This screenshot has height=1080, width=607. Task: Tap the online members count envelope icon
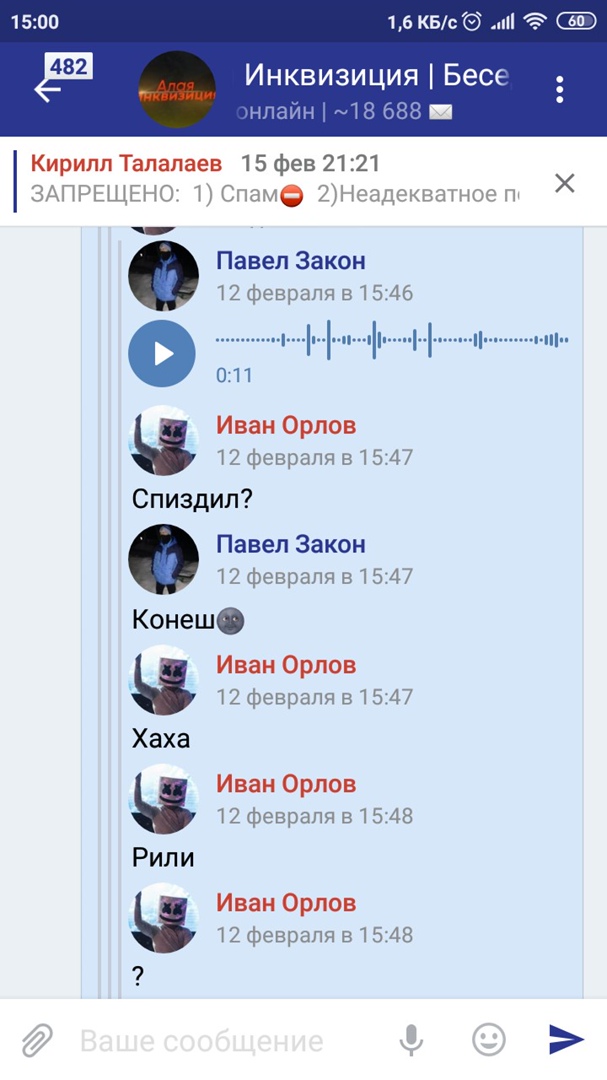click(441, 112)
